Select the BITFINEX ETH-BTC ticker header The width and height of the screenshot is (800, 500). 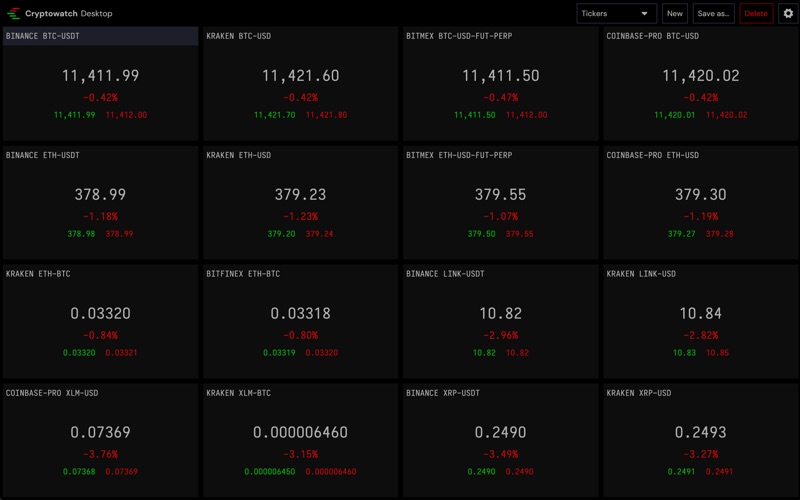[x=243, y=274]
